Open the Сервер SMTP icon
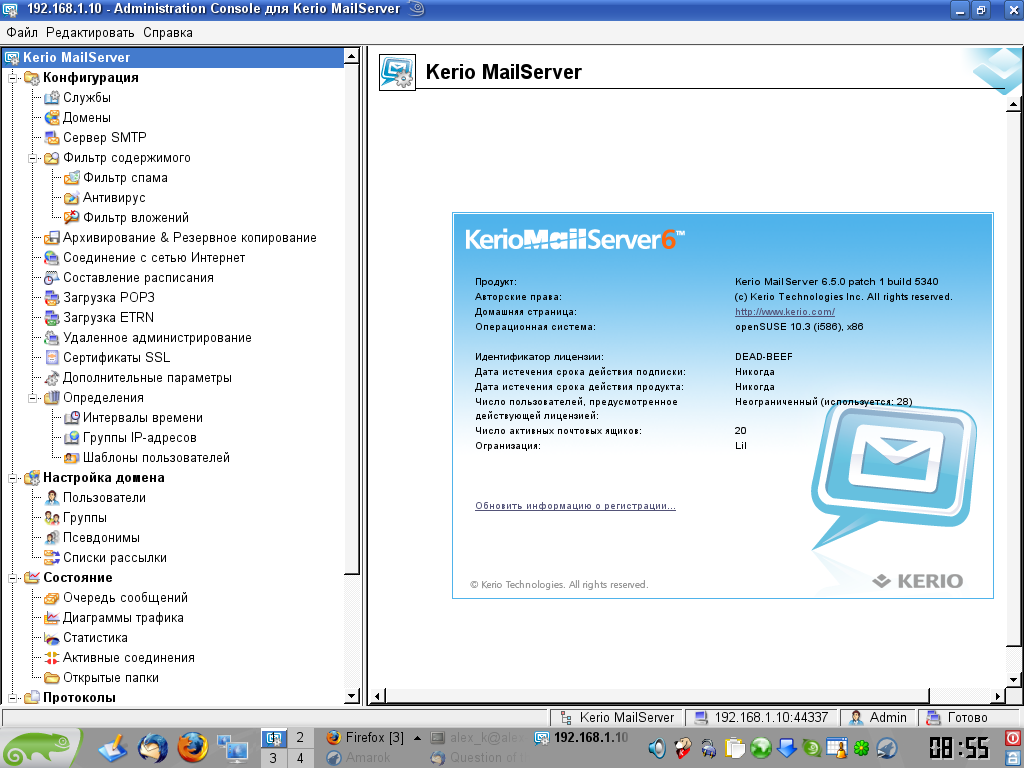This screenshot has width=1024, height=768. pos(52,138)
